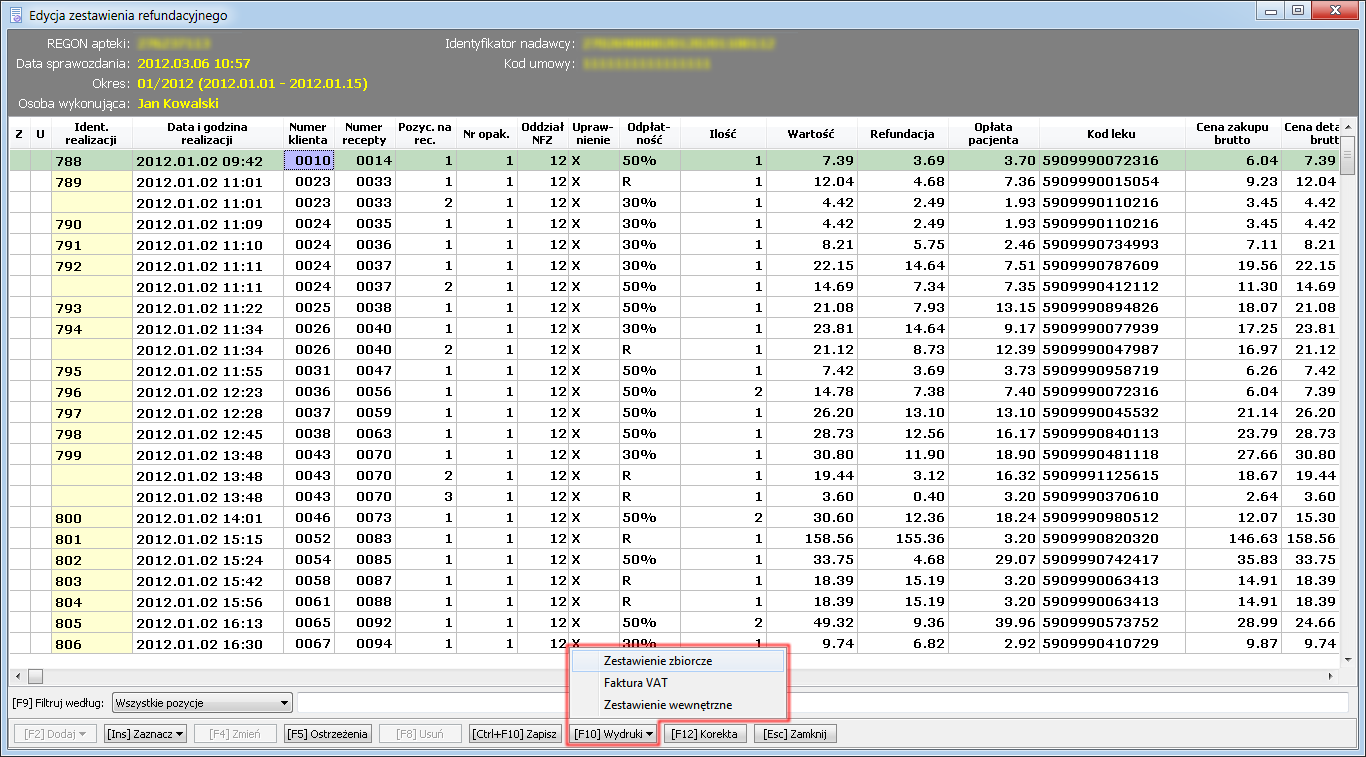
Task: Click the [F8] Usuń button
Action: 420,734
